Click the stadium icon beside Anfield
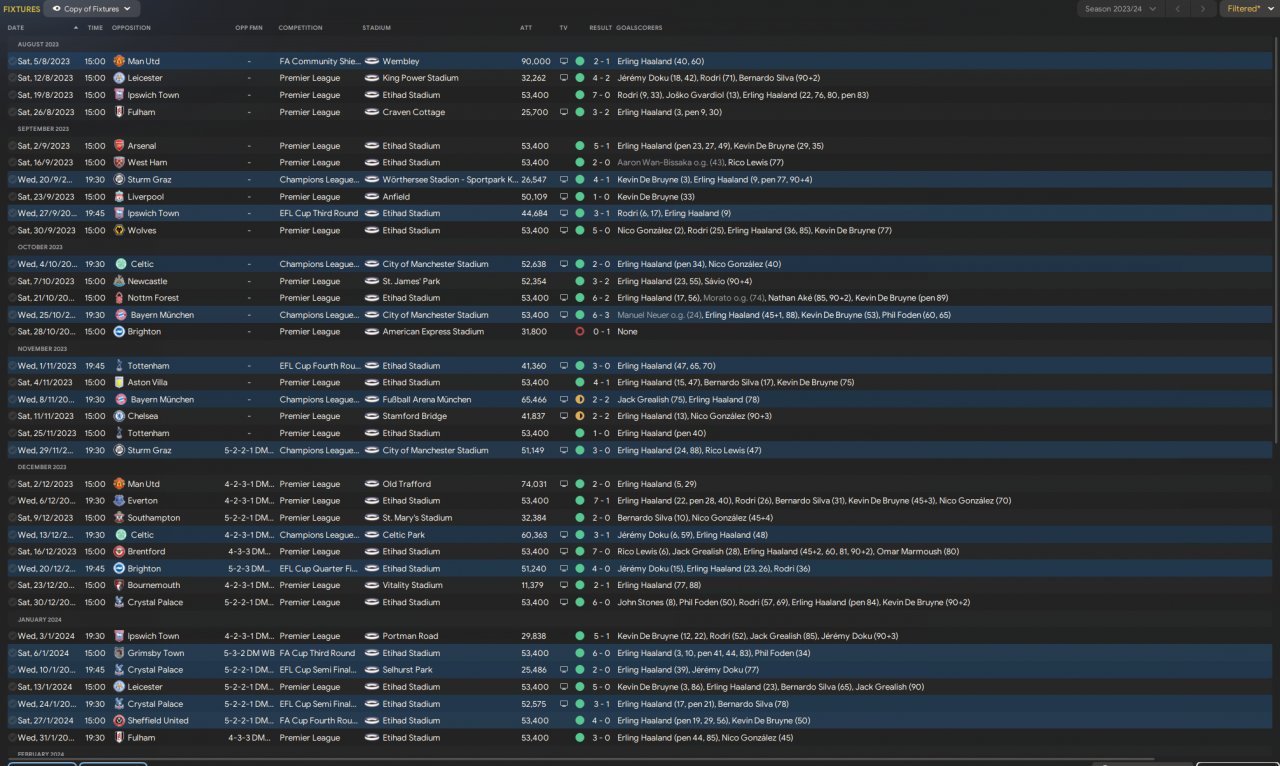This screenshot has height=766, width=1280. [x=372, y=197]
